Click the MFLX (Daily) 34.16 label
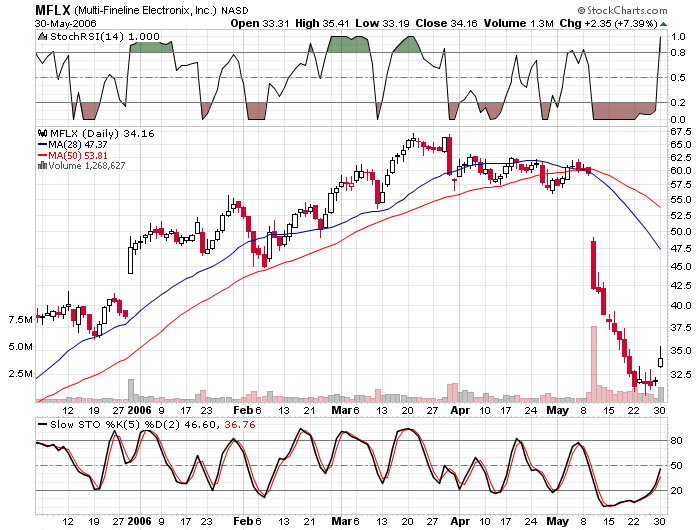The width and height of the screenshot is (700, 530). (x=102, y=133)
